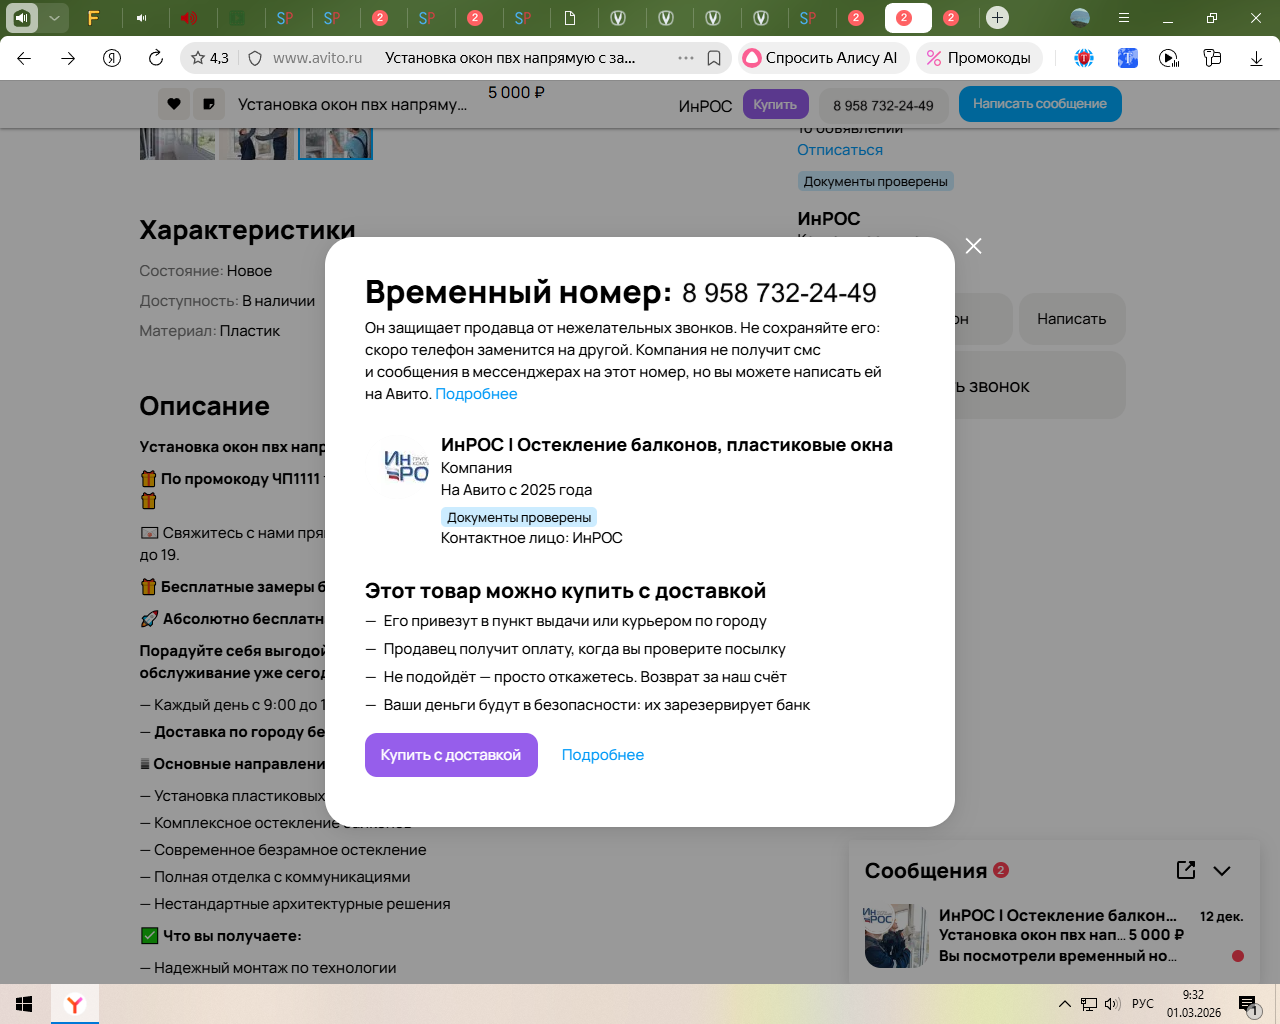
Task: Open the browser main menu (three lines)
Action: click(x=1124, y=17)
